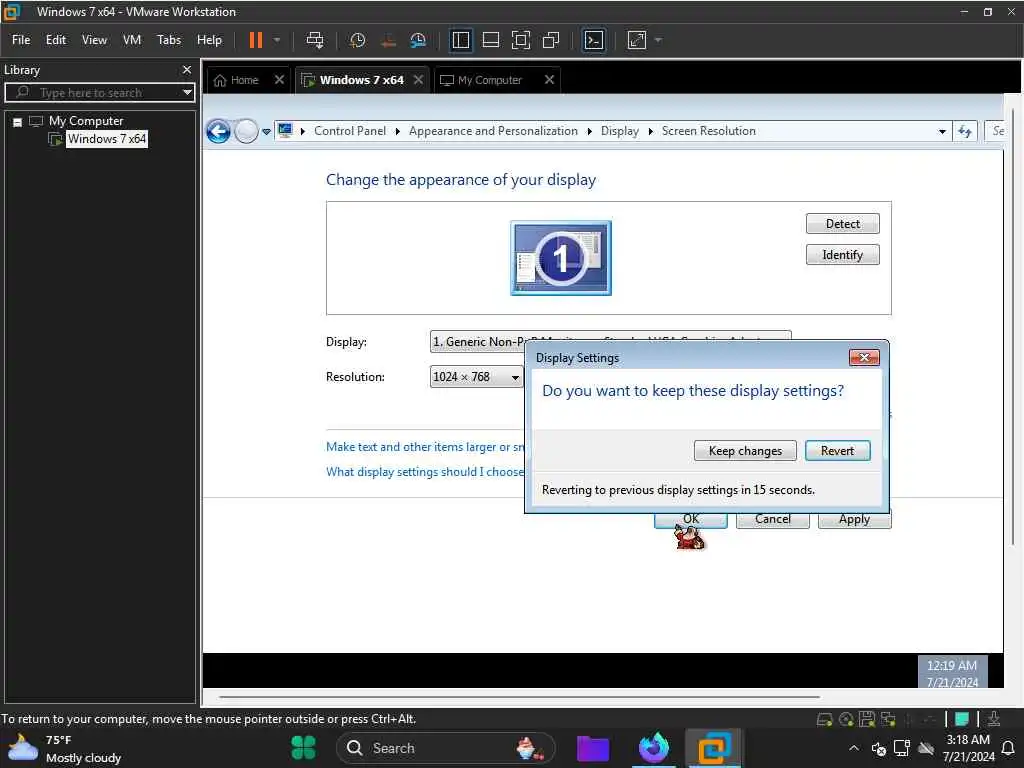
Task: Click the guest clock showing 12:19 AM
Action: pyautogui.click(x=952, y=672)
